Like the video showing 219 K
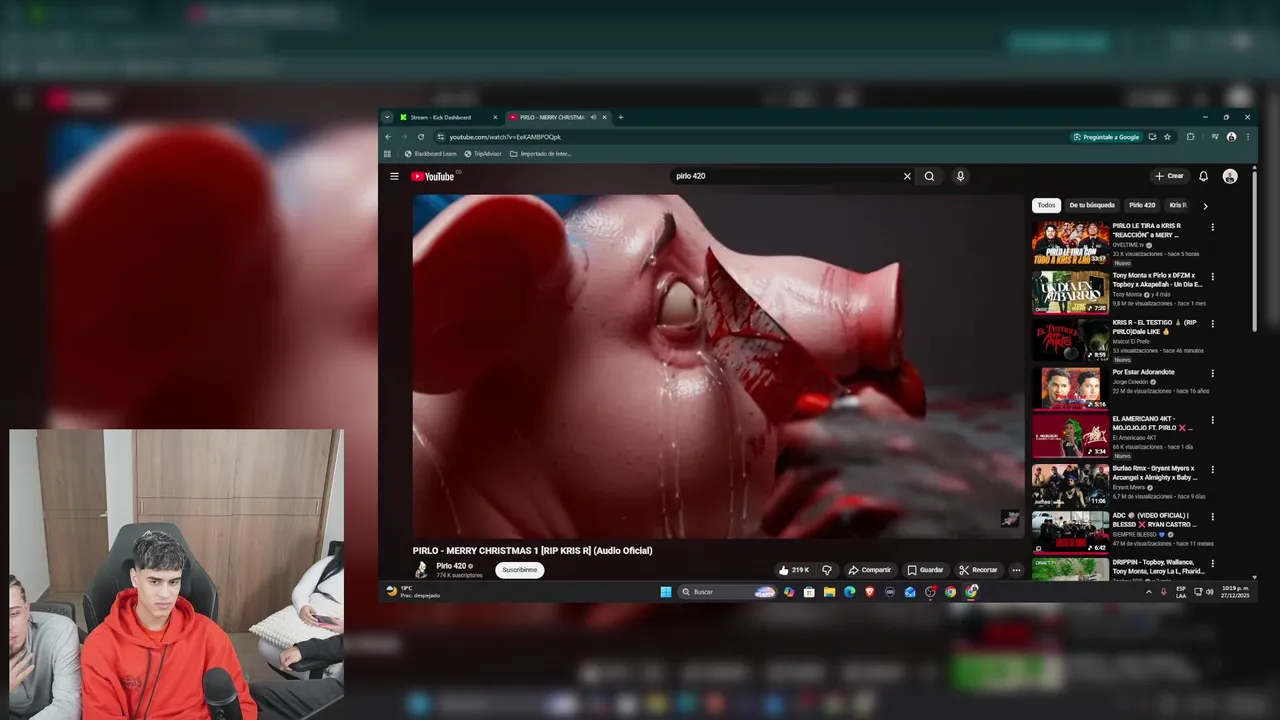This screenshot has width=1280, height=720. tap(795, 570)
